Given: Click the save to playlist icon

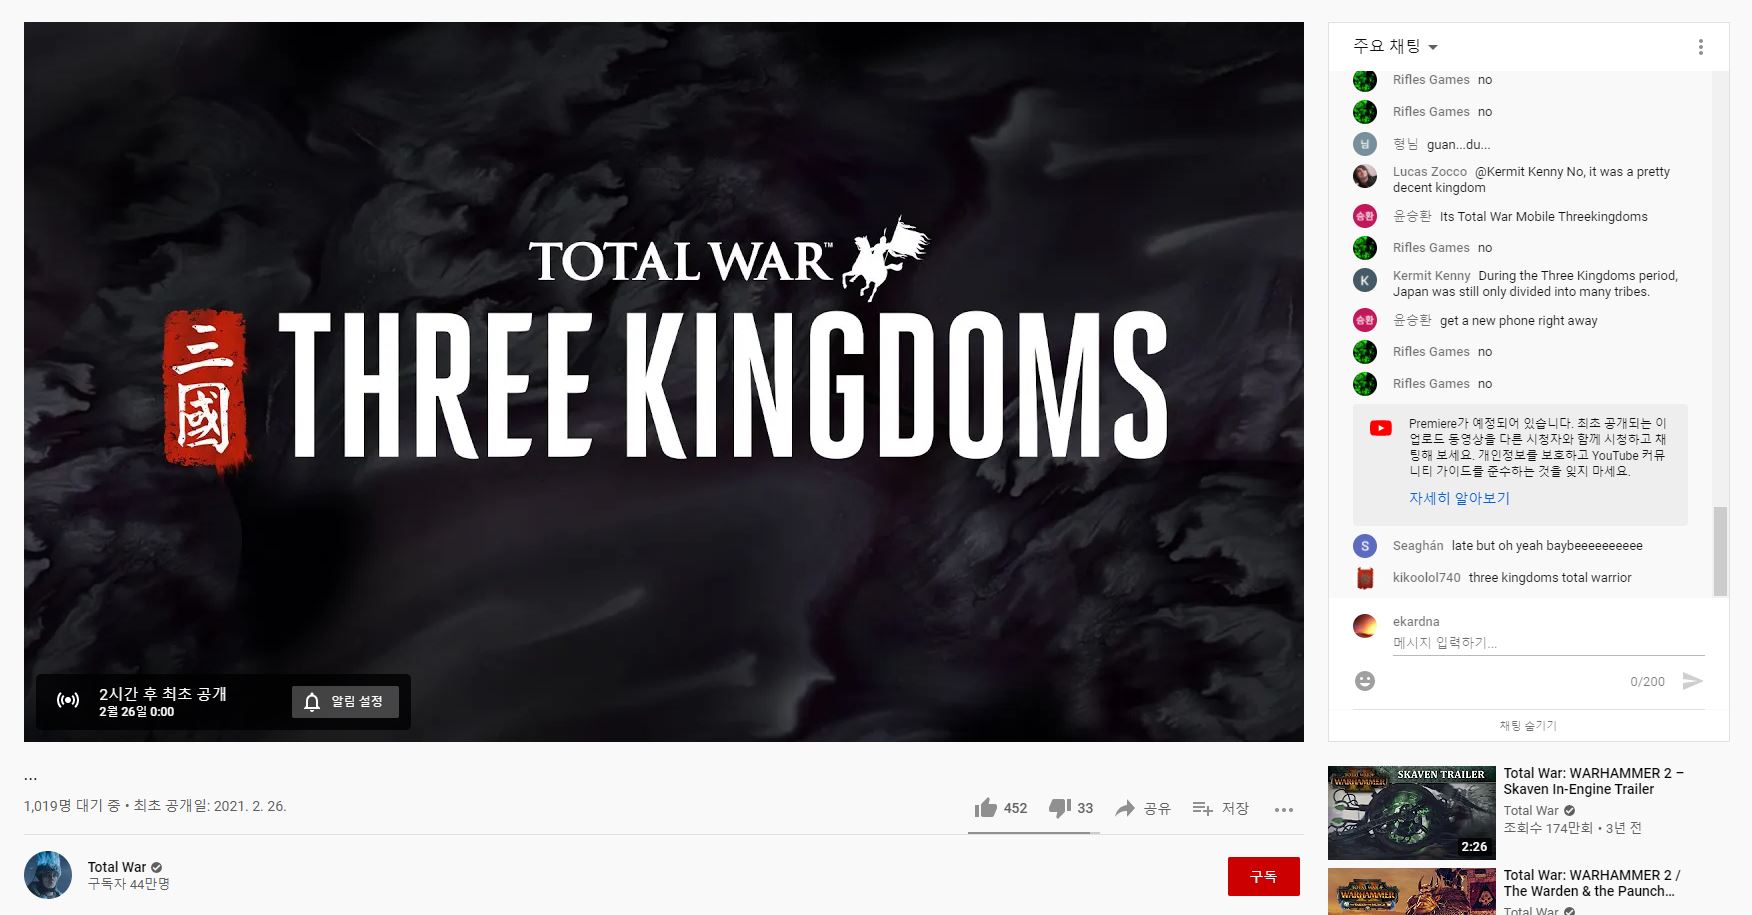Looking at the screenshot, I should pyautogui.click(x=1203, y=808).
